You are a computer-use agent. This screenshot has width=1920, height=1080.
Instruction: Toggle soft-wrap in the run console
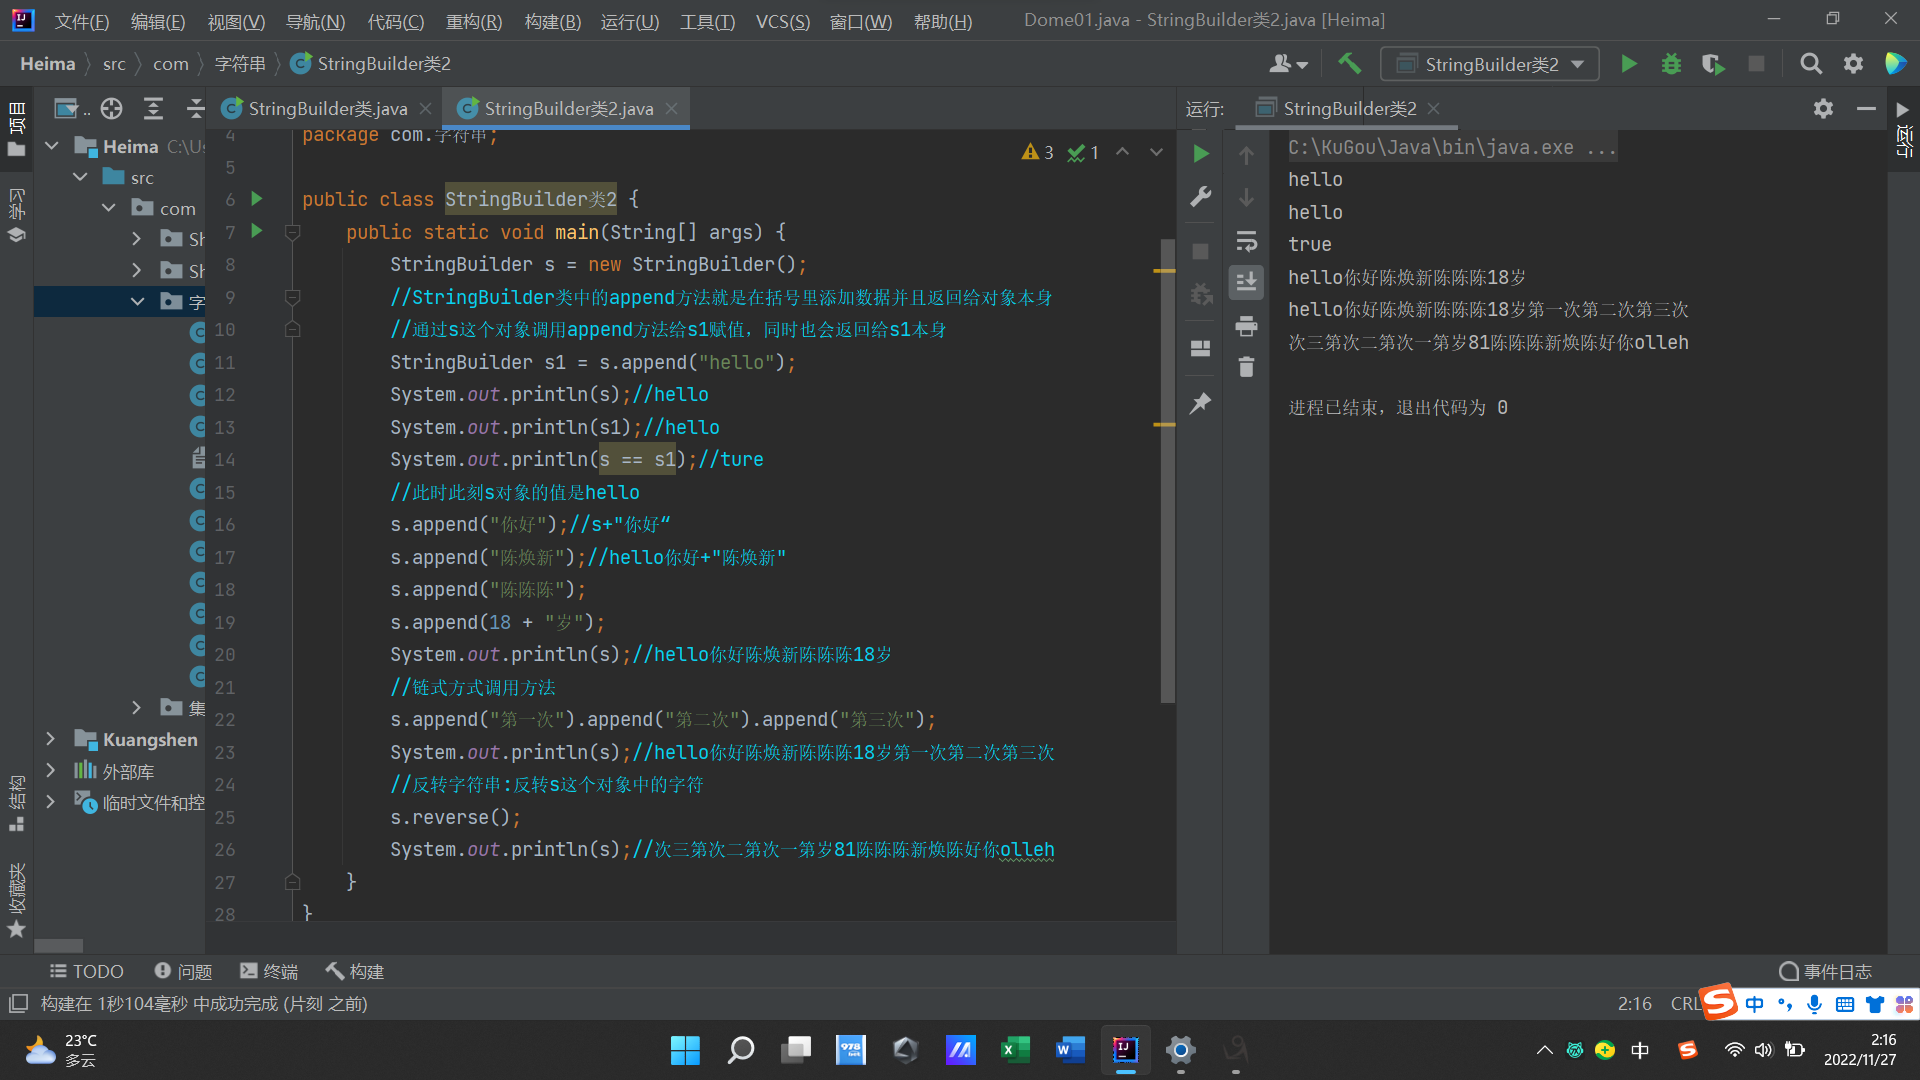click(x=1246, y=241)
